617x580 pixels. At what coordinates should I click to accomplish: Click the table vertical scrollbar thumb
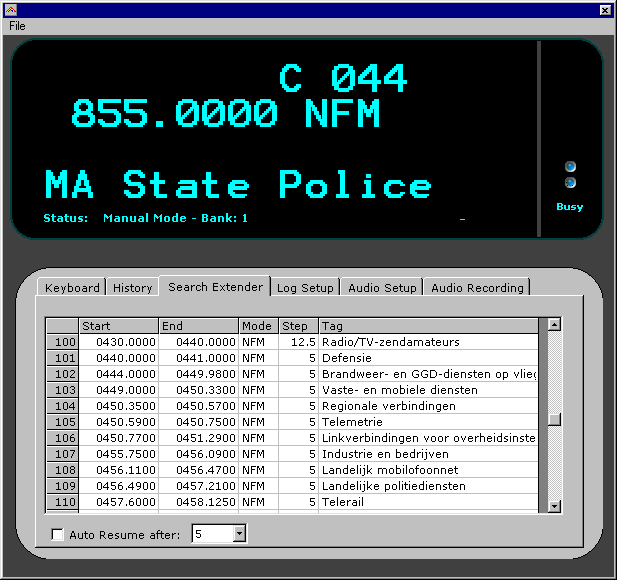(554, 419)
